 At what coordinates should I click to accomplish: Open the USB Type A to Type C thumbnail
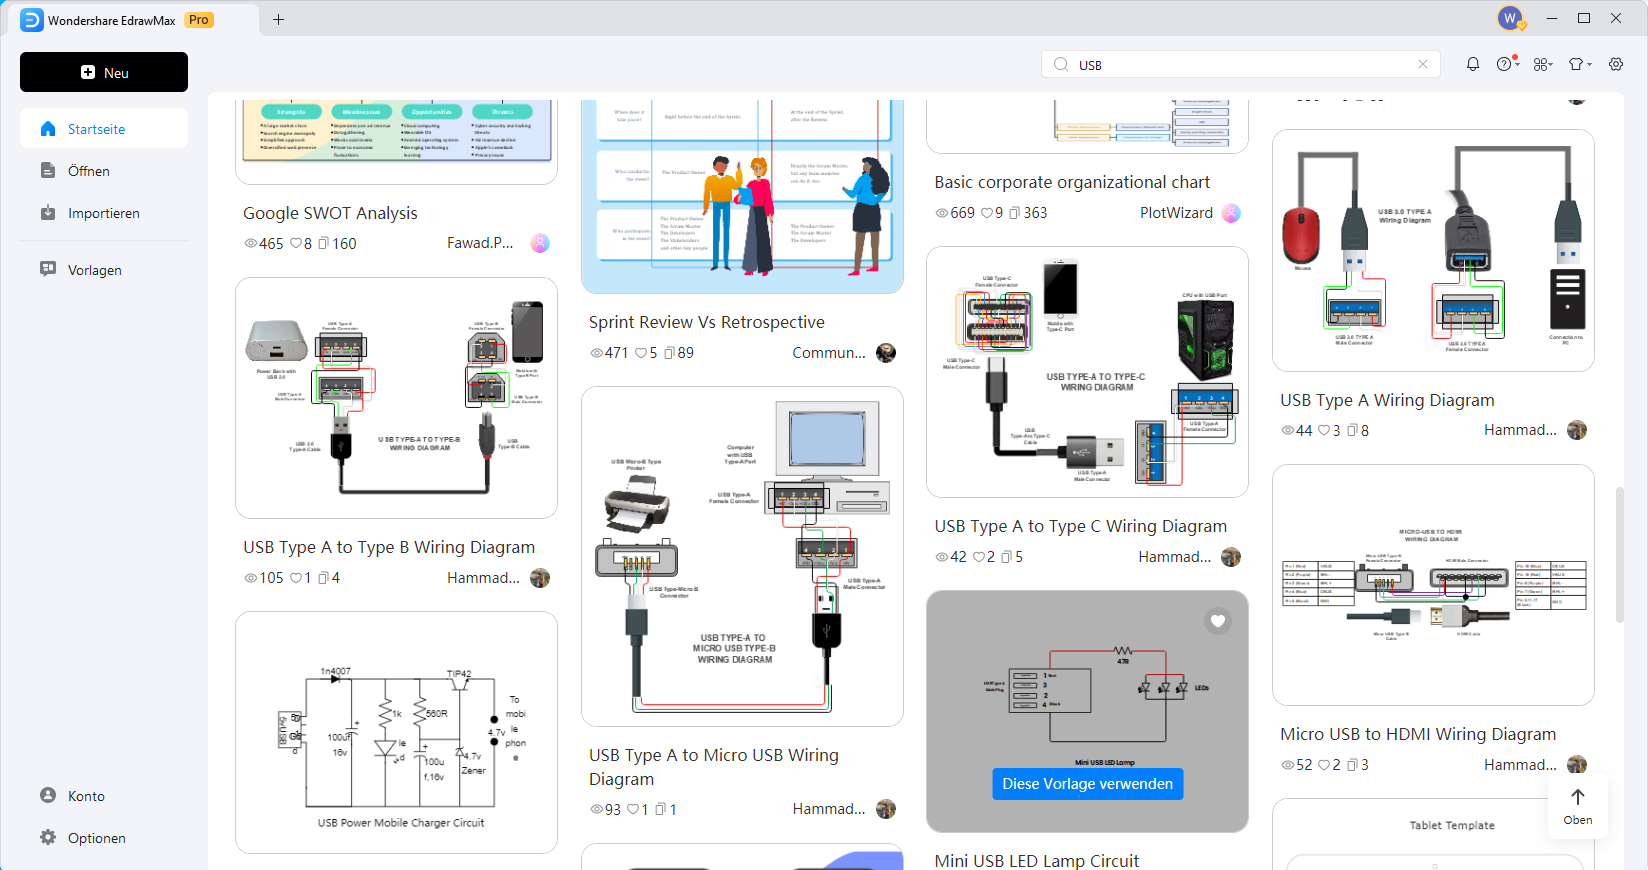pos(1087,372)
